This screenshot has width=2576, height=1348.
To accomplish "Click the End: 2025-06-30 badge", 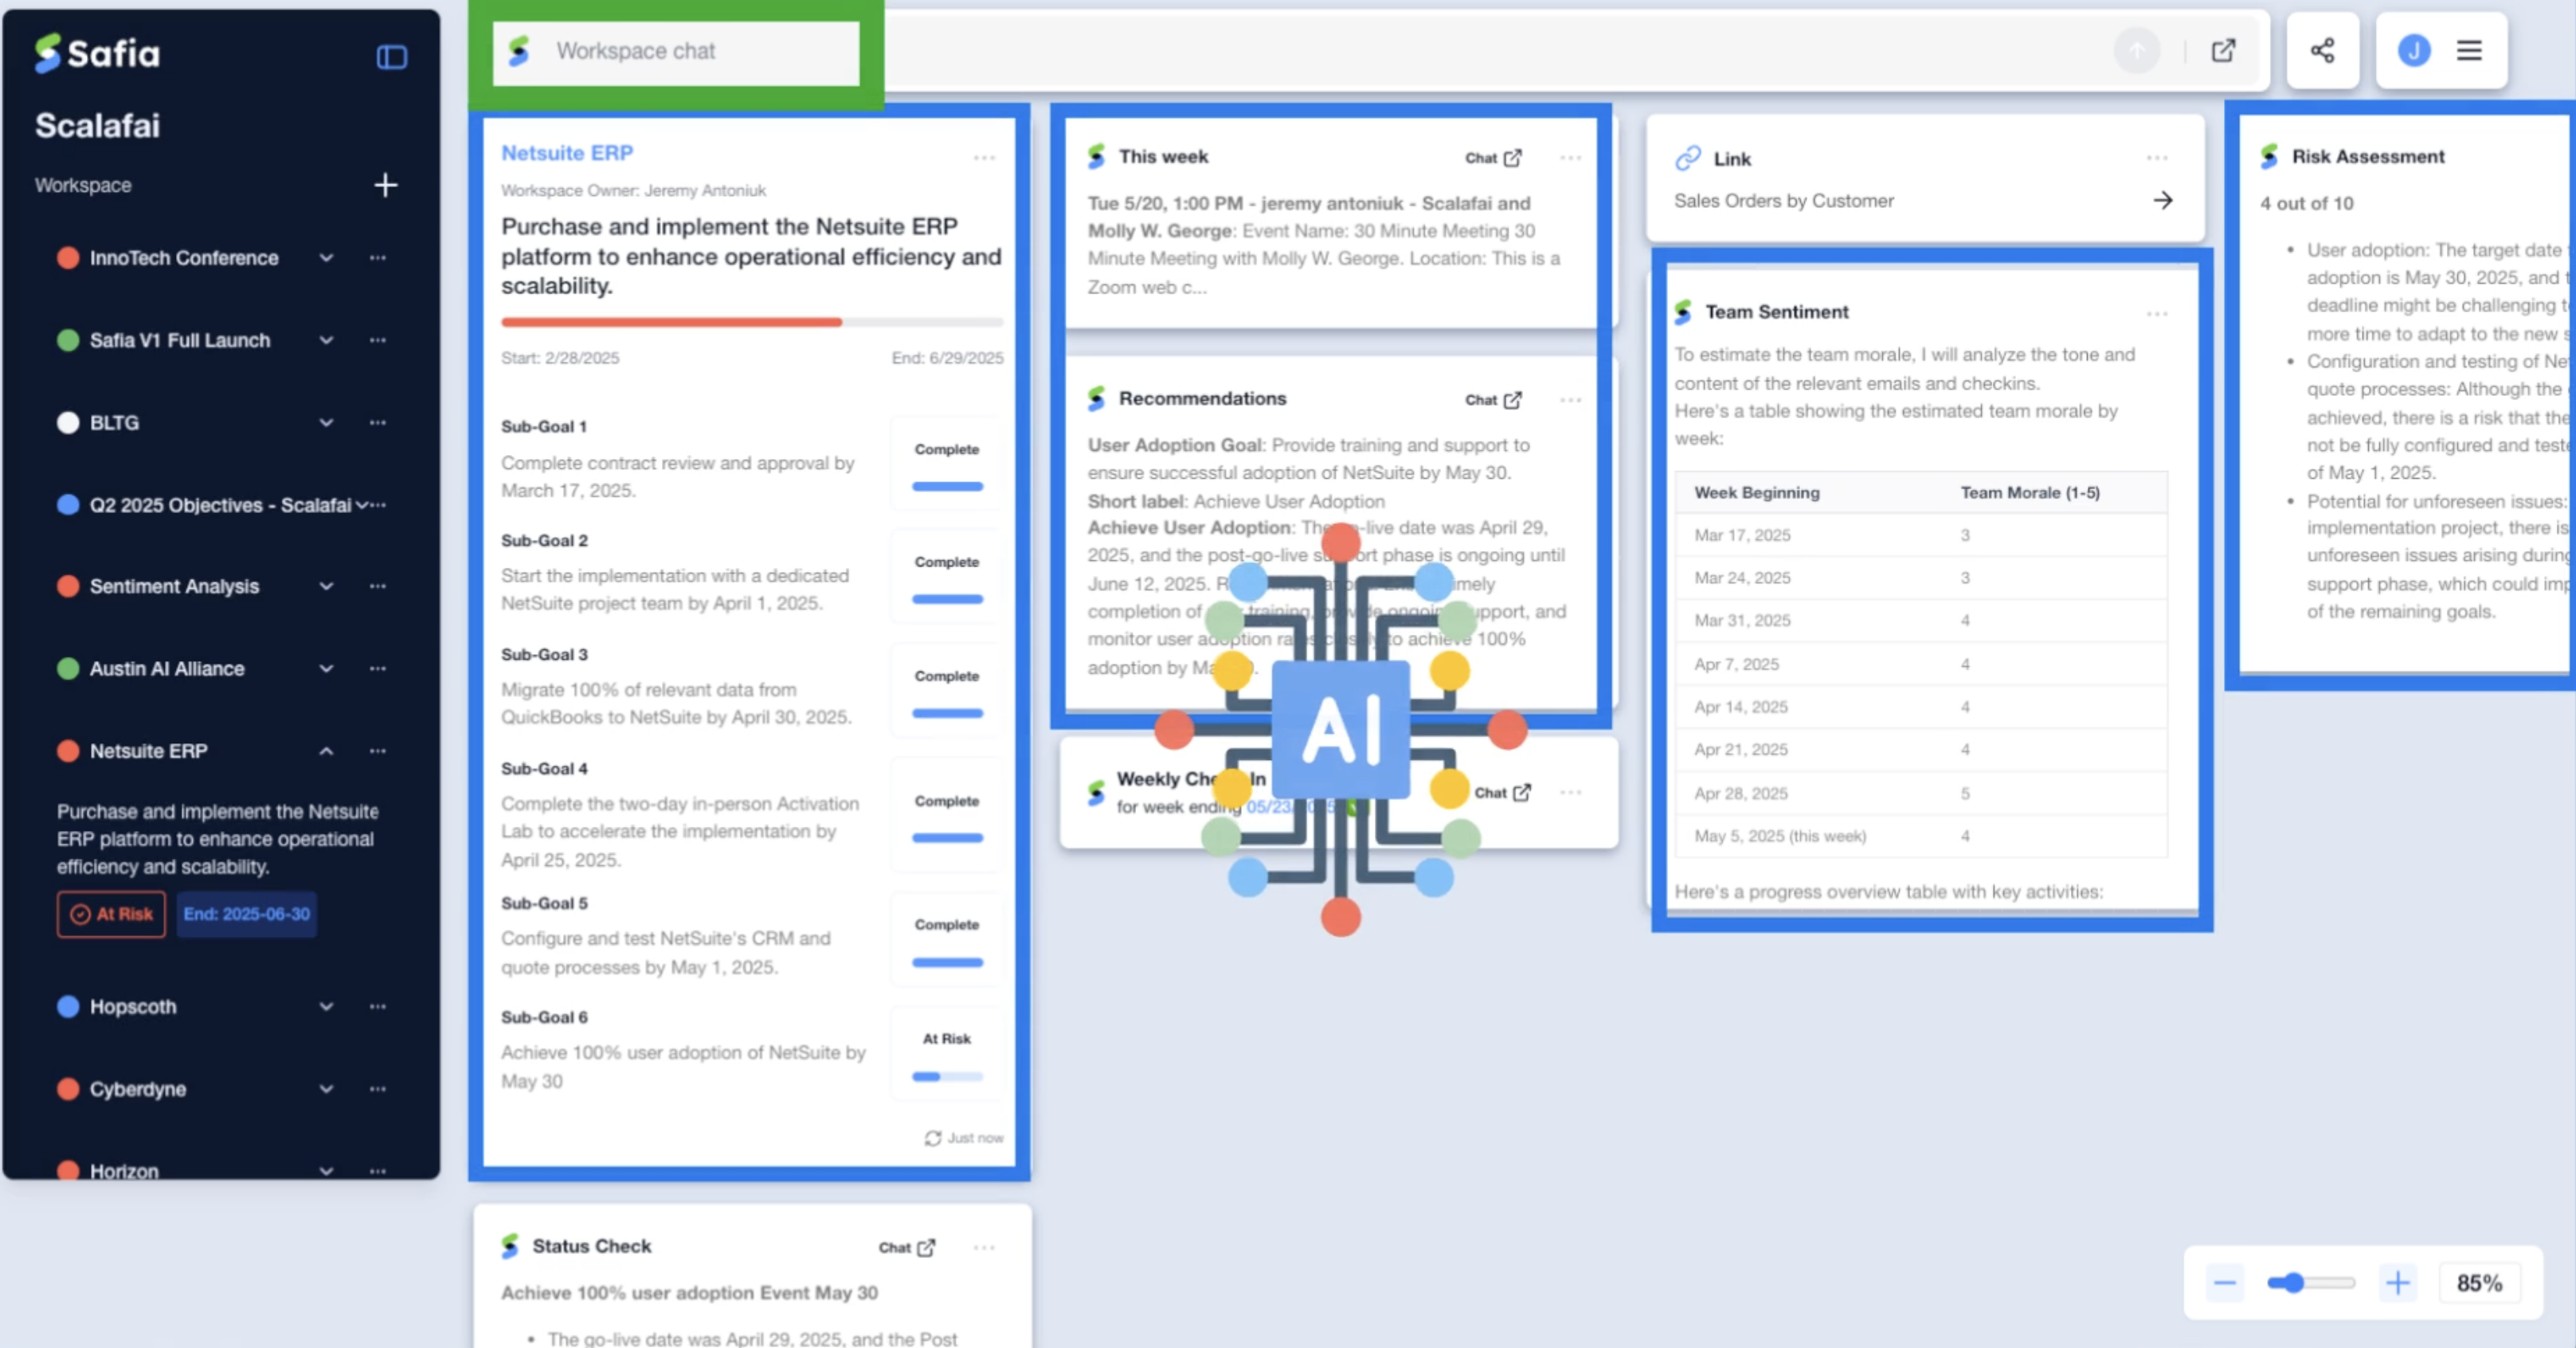I will coord(247,914).
